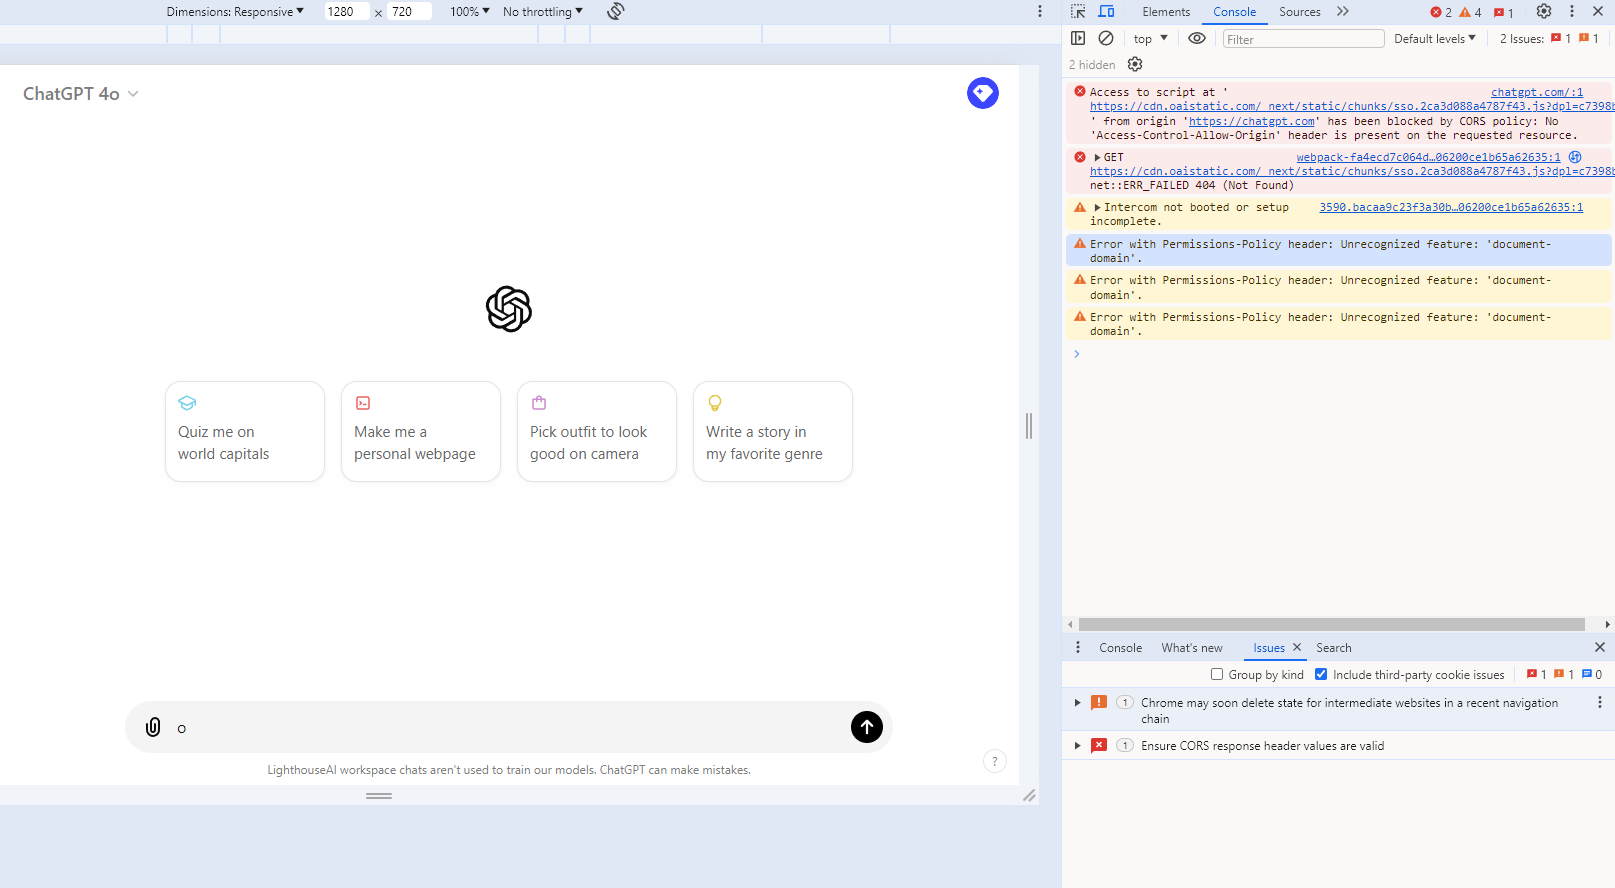Click the console scrollbar left arrow
The image size is (1615, 888).
[x=1070, y=624]
